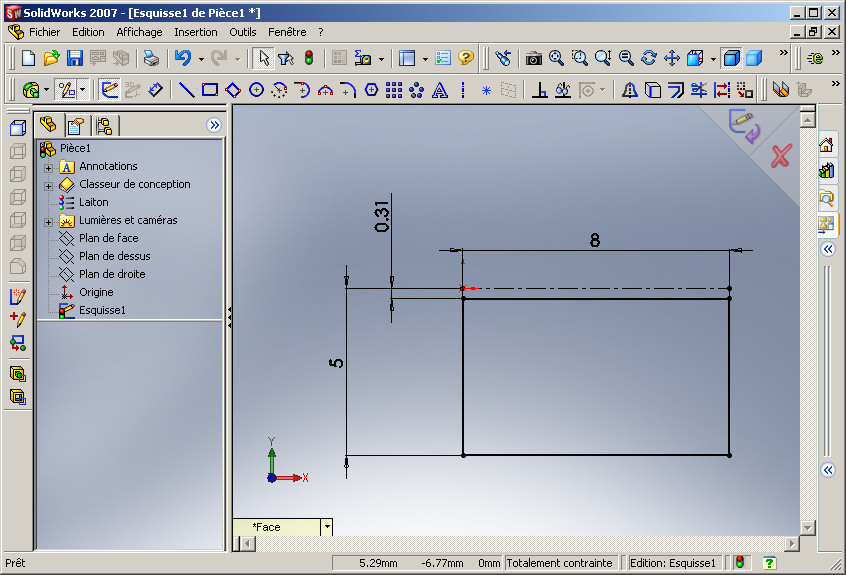Open the Affichage menu
Image resolution: width=846 pixels, height=575 pixels.
click(139, 32)
